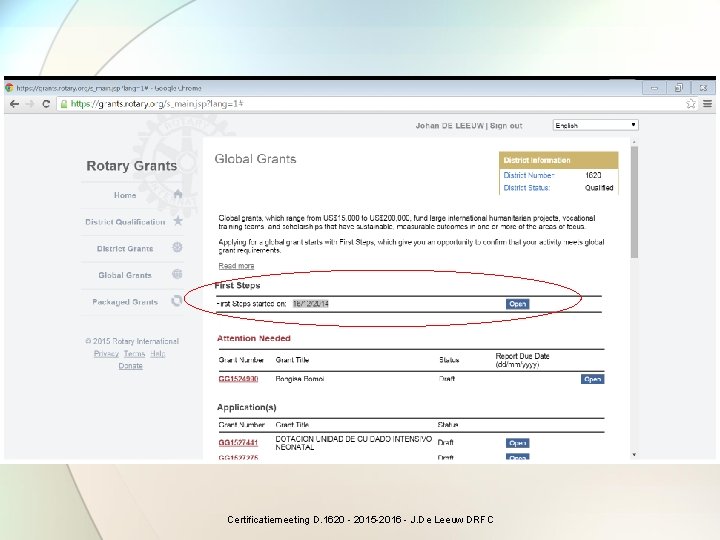The height and width of the screenshot is (540, 720).
Task: Click the District Number label
Action: coord(529,175)
